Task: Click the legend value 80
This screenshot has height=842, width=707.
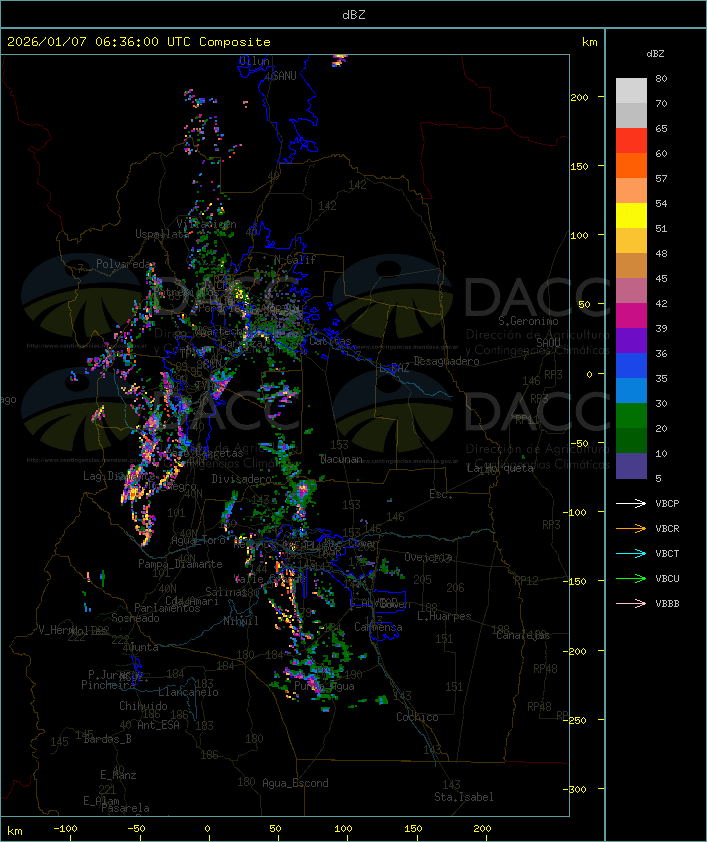Action: (661, 78)
